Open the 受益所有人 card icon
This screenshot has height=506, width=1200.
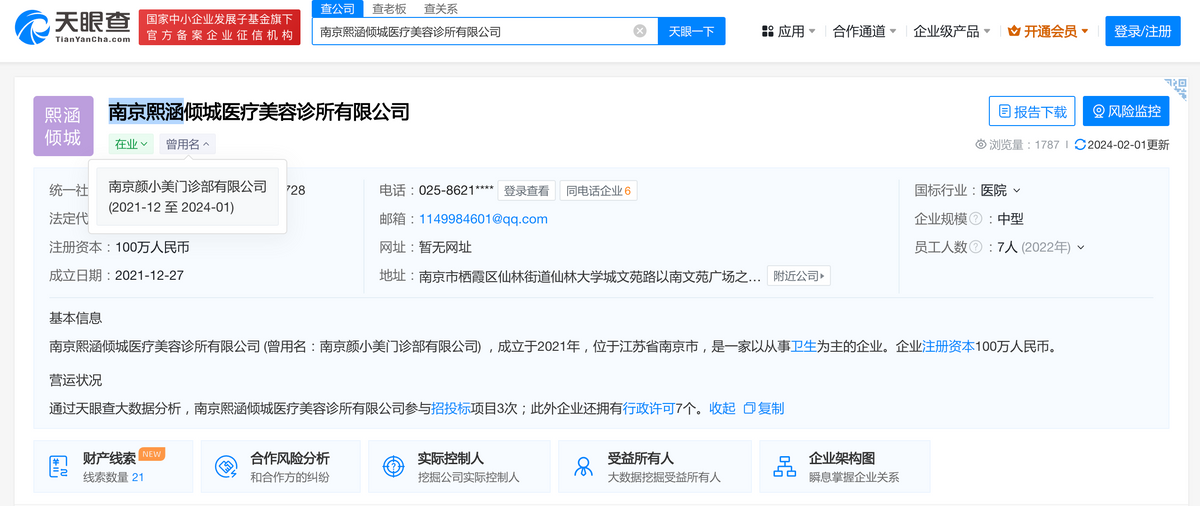[583, 466]
